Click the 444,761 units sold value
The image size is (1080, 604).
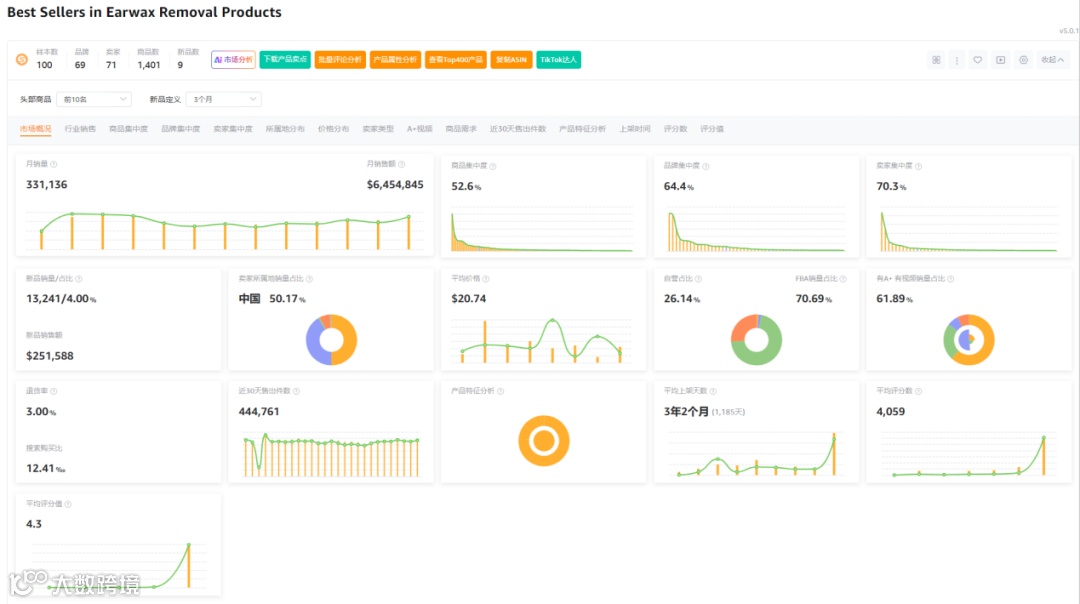click(x=259, y=412)
